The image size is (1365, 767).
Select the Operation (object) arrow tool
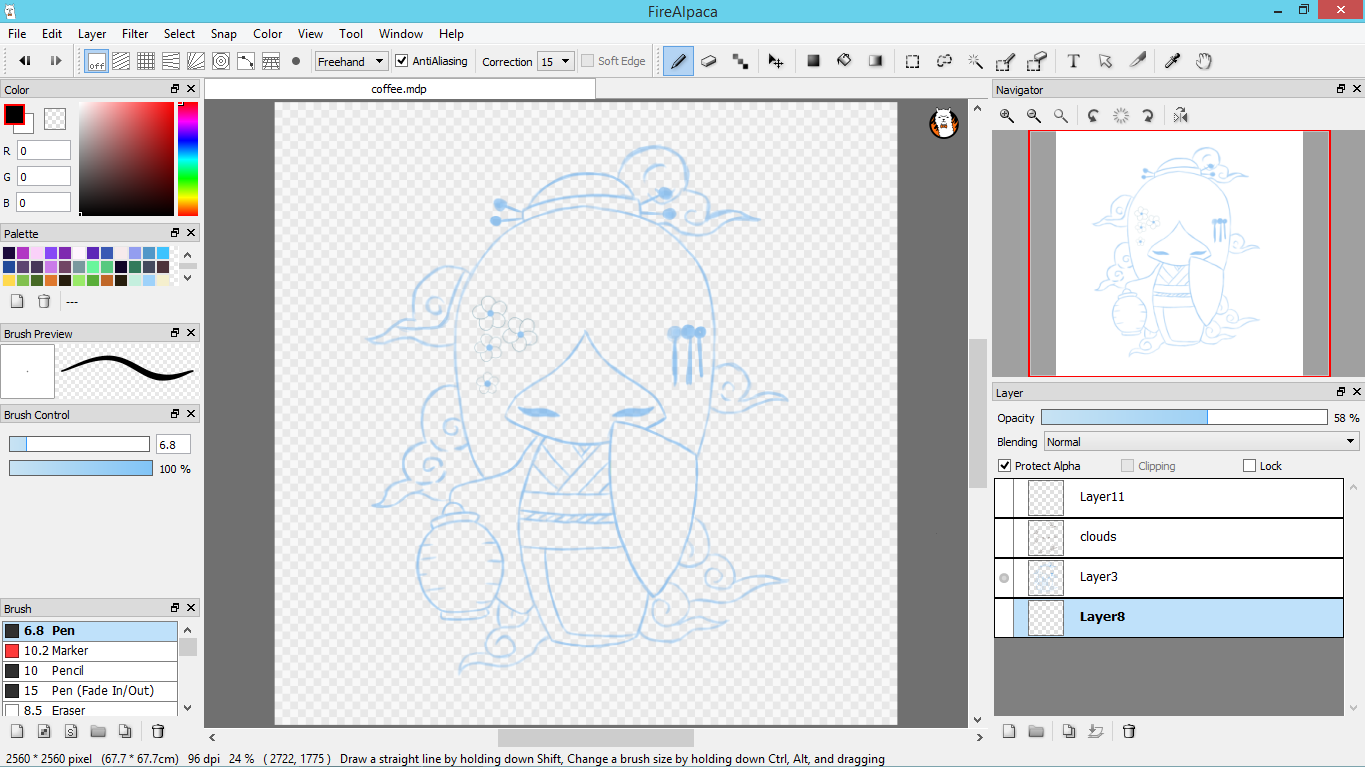click(x=1105, y=61)
